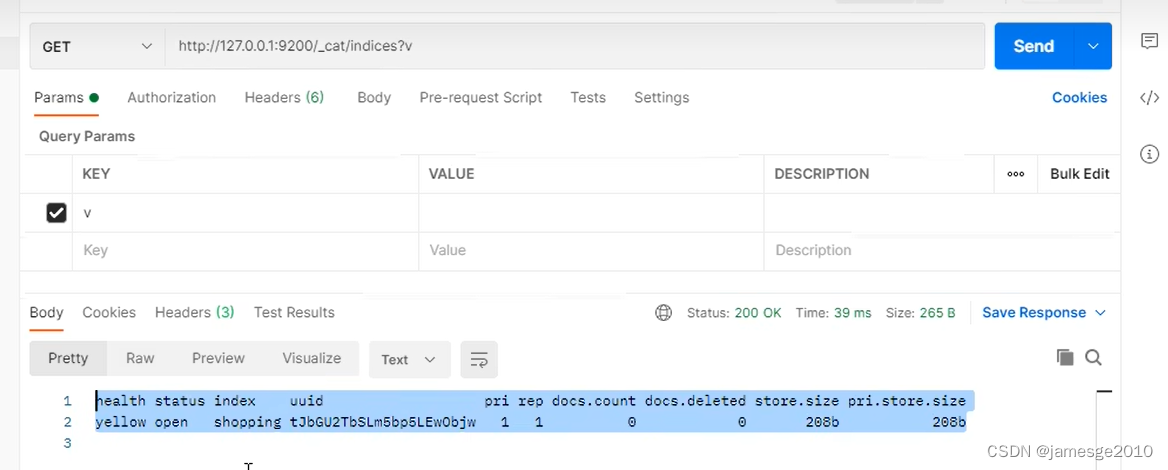Click the empty Value placeholder field
This screenshot has width=1168, height=470.
591,251
